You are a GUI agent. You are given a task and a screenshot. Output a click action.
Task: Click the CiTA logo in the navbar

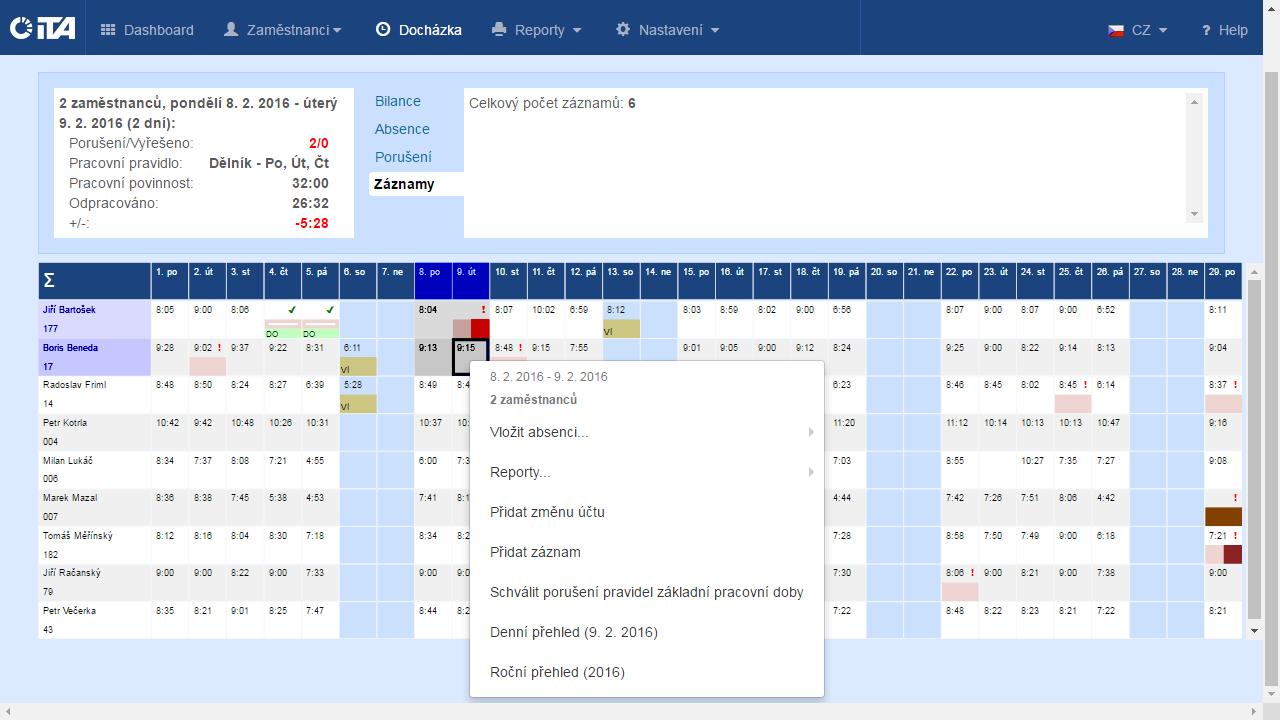click(x=43, y=29)
